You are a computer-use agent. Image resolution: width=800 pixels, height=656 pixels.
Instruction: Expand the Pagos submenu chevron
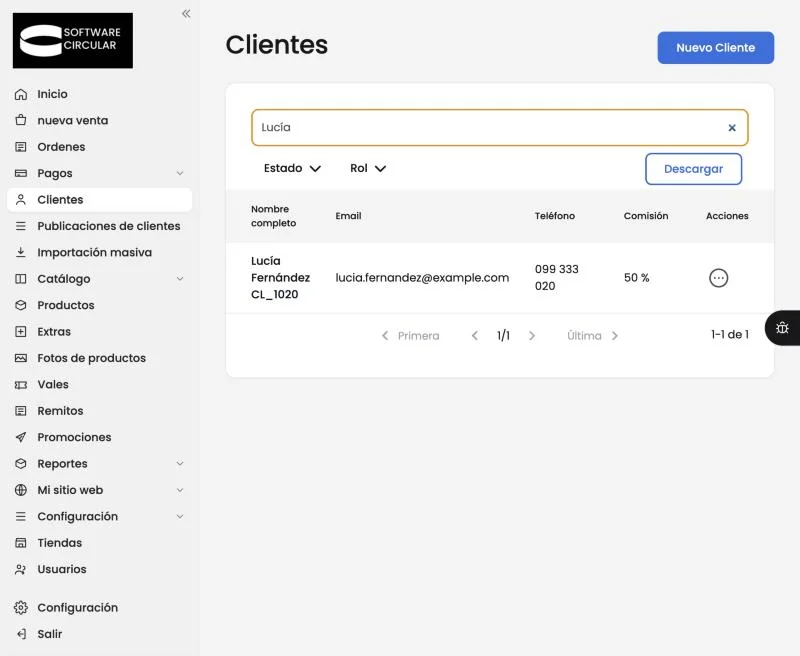pos(180,173)
